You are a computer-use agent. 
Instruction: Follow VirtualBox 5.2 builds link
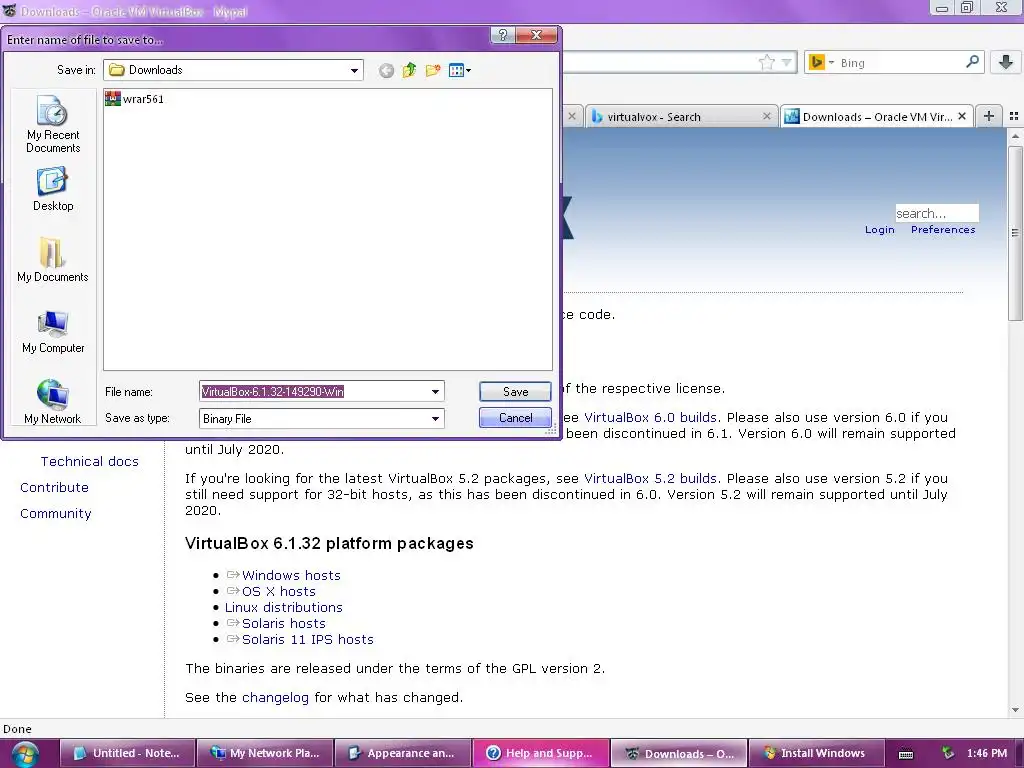coord(650,478)
